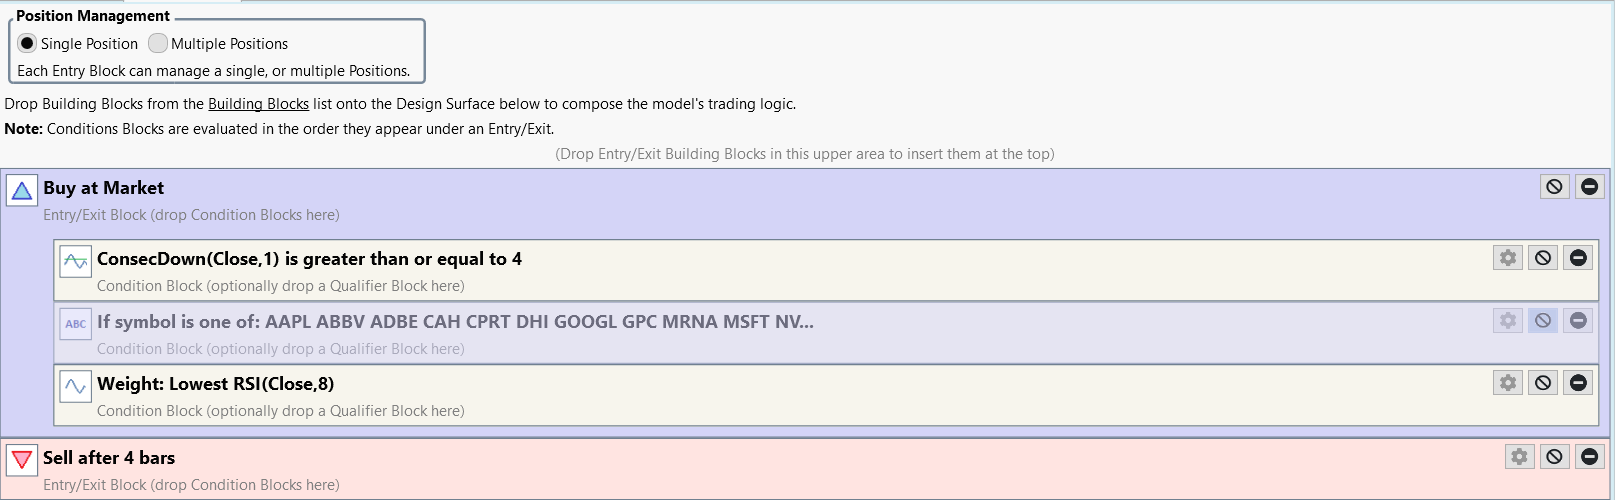This screenshot has width=1615, height=500.
Task: Disable the Buy at Market block
Action: click(1554, 186)
